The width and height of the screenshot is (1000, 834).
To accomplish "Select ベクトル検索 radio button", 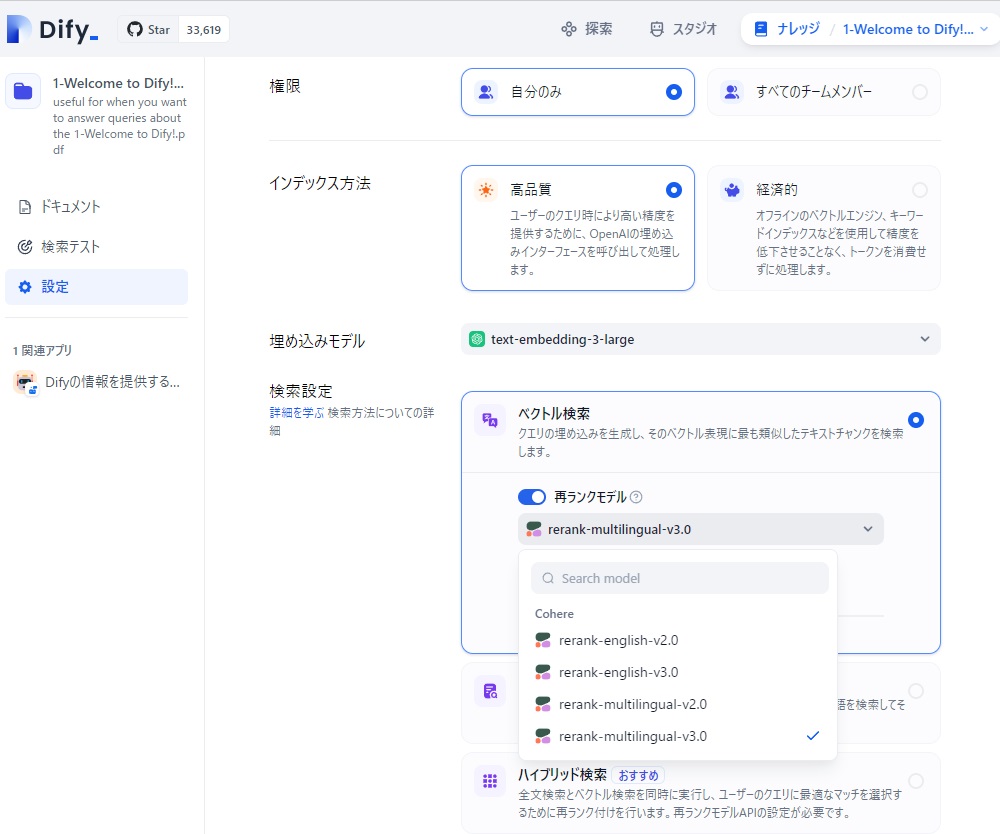I will pyautogui.click(x=916, y=420).
